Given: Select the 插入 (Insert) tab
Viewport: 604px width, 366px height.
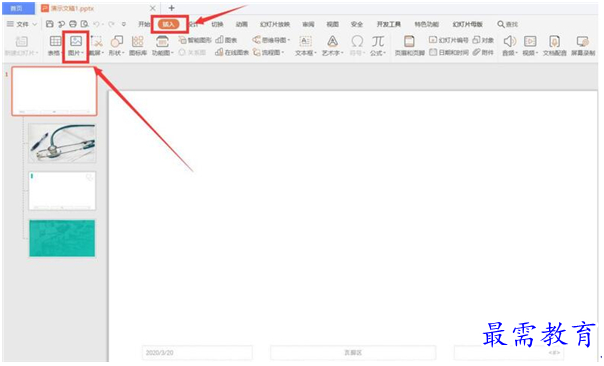Looking at the screenshot, I should pos(169,24).
